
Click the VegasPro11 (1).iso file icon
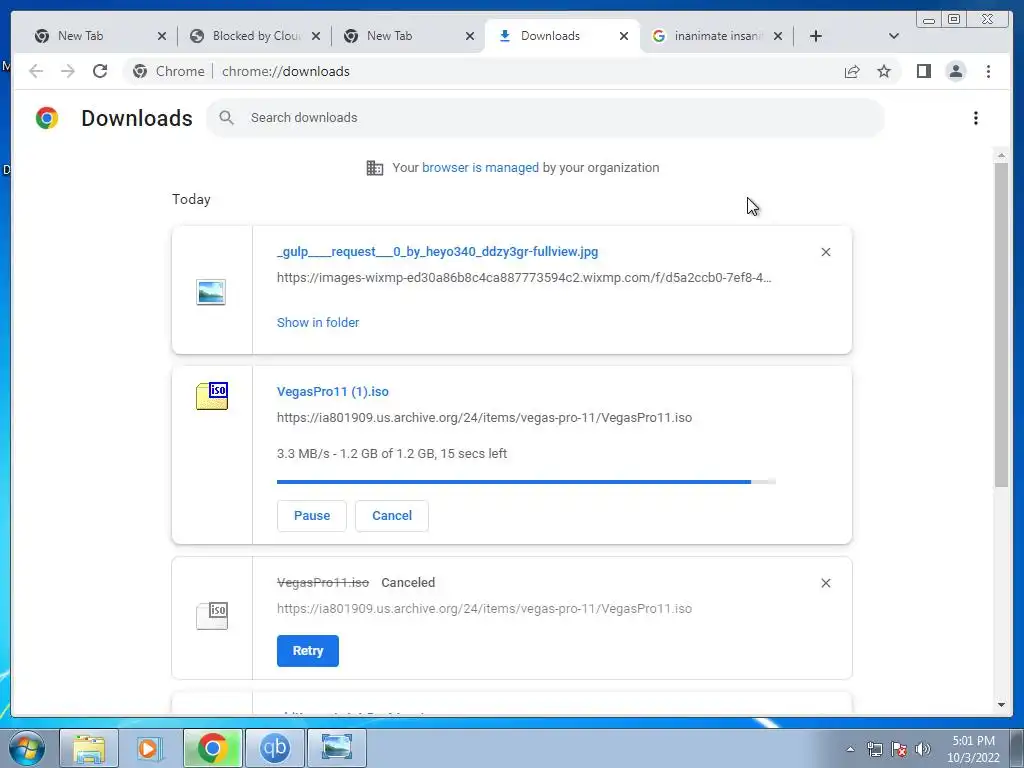coord(212,396)
